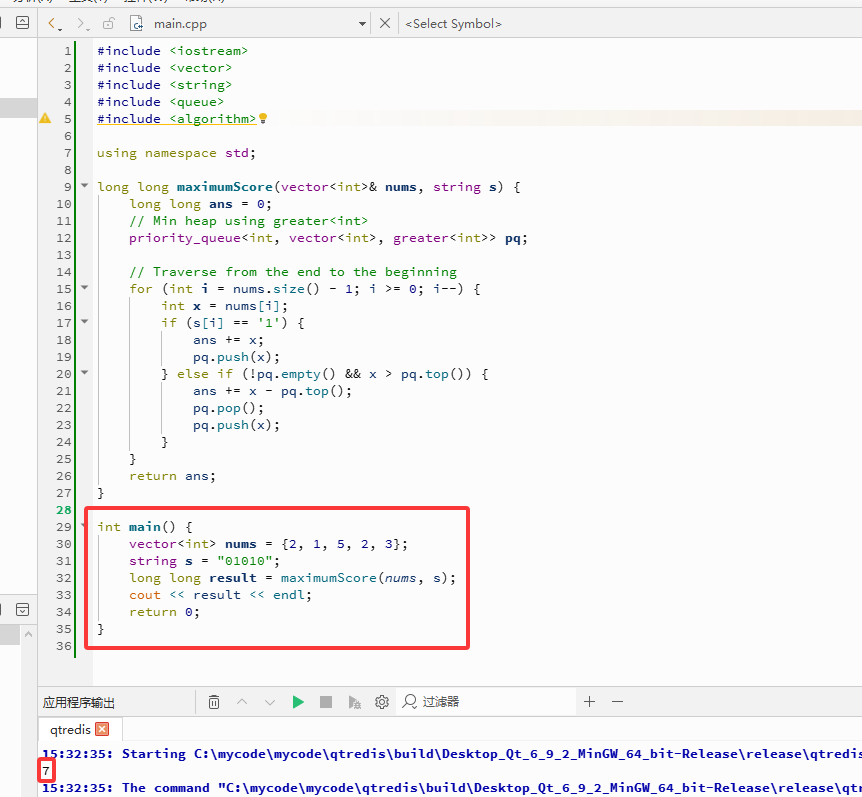Screen dimensions: 862x797
Task: Close the qtredis output tab
Action: click(x=102, y=729)
